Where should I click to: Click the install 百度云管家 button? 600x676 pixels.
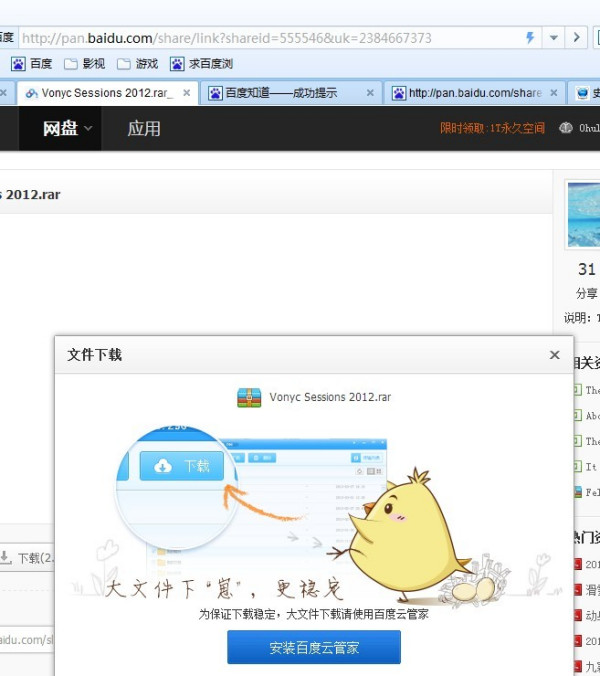point(314,647)
